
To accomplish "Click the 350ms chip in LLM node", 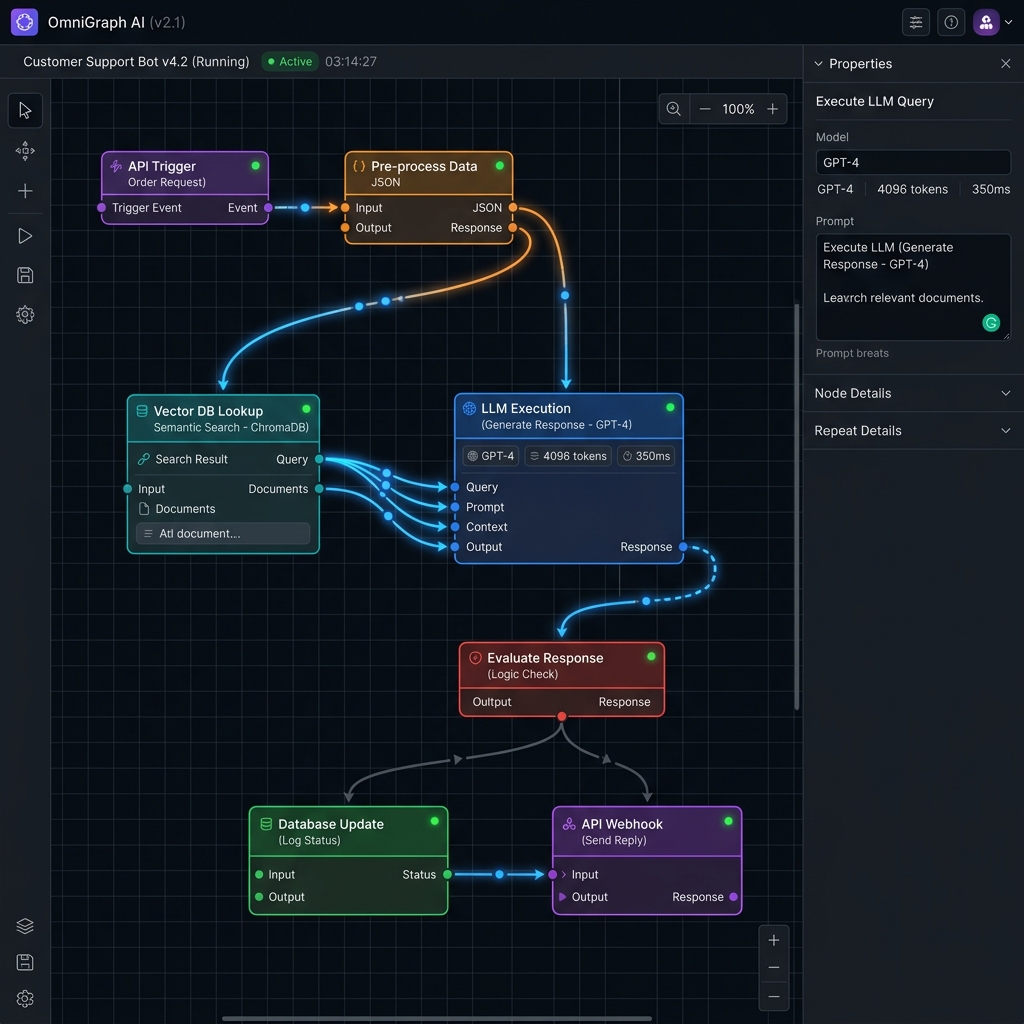I will 646,456.
